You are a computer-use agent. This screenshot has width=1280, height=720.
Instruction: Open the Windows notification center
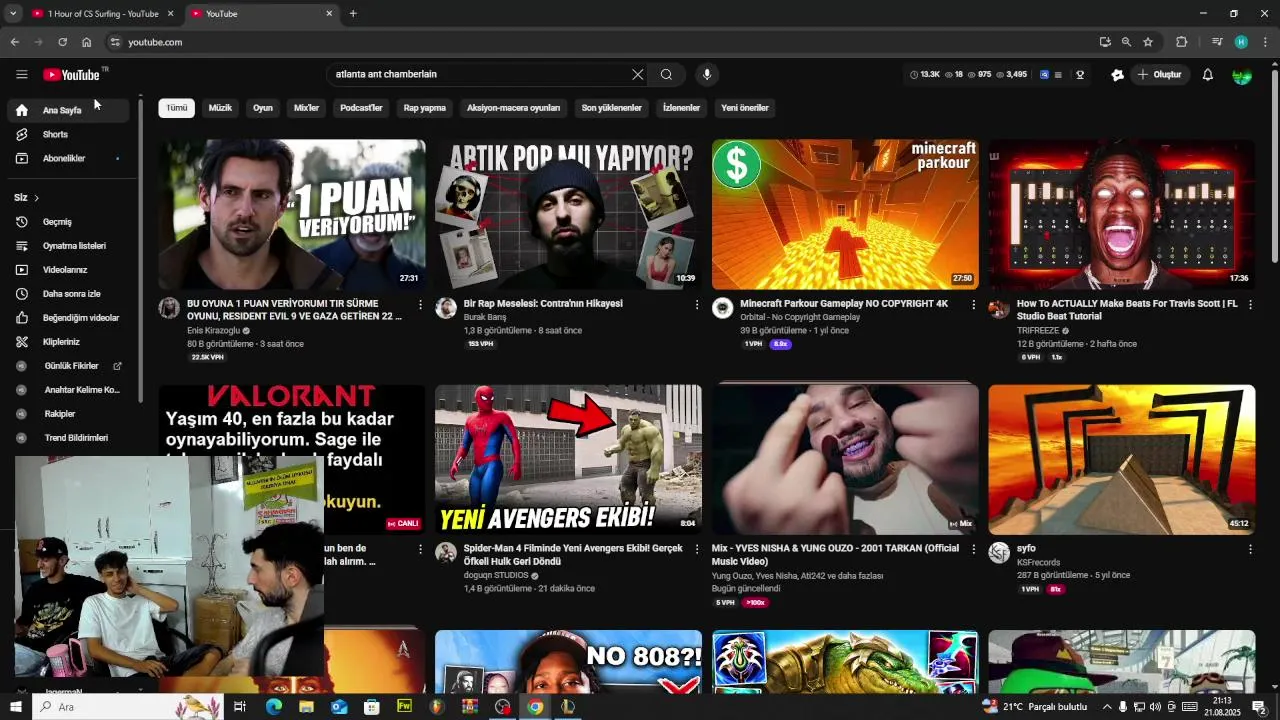[1259, 707]
